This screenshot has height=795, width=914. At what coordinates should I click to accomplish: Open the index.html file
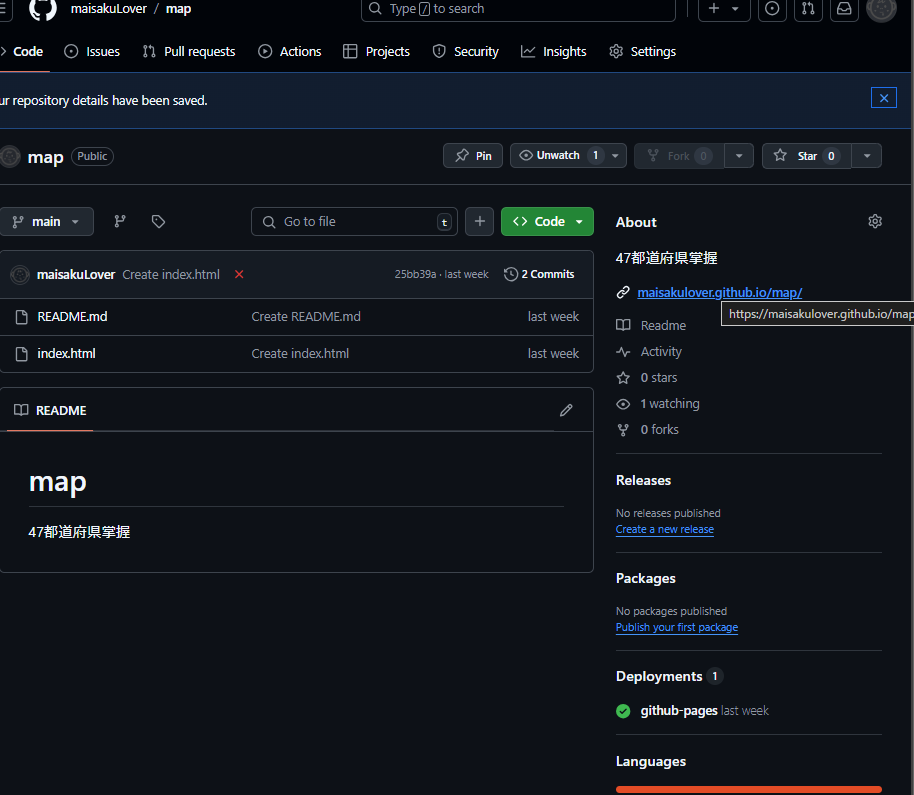click(66, 353)
